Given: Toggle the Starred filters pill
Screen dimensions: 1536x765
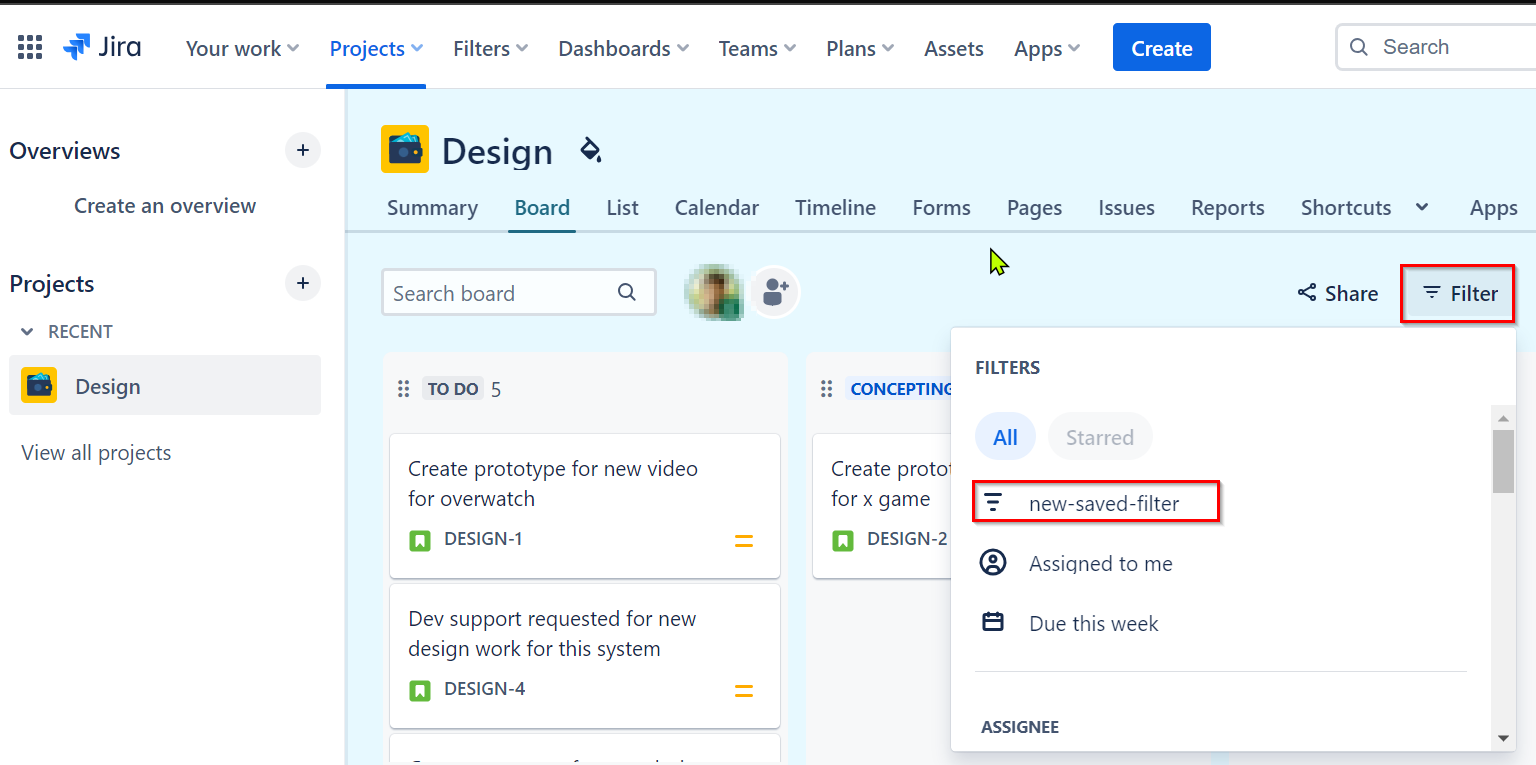Looking at the screenshot, I should (x=1100, y=437).
